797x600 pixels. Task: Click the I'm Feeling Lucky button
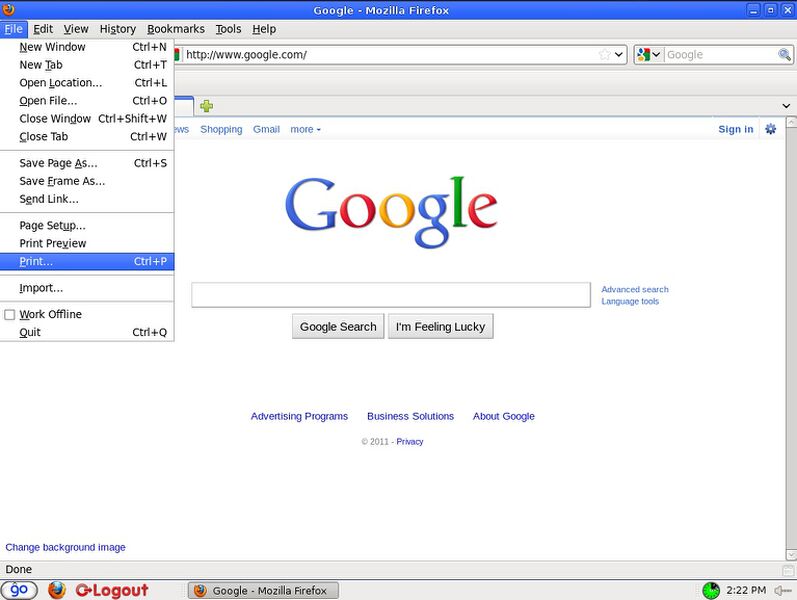[x=441, y=326]
